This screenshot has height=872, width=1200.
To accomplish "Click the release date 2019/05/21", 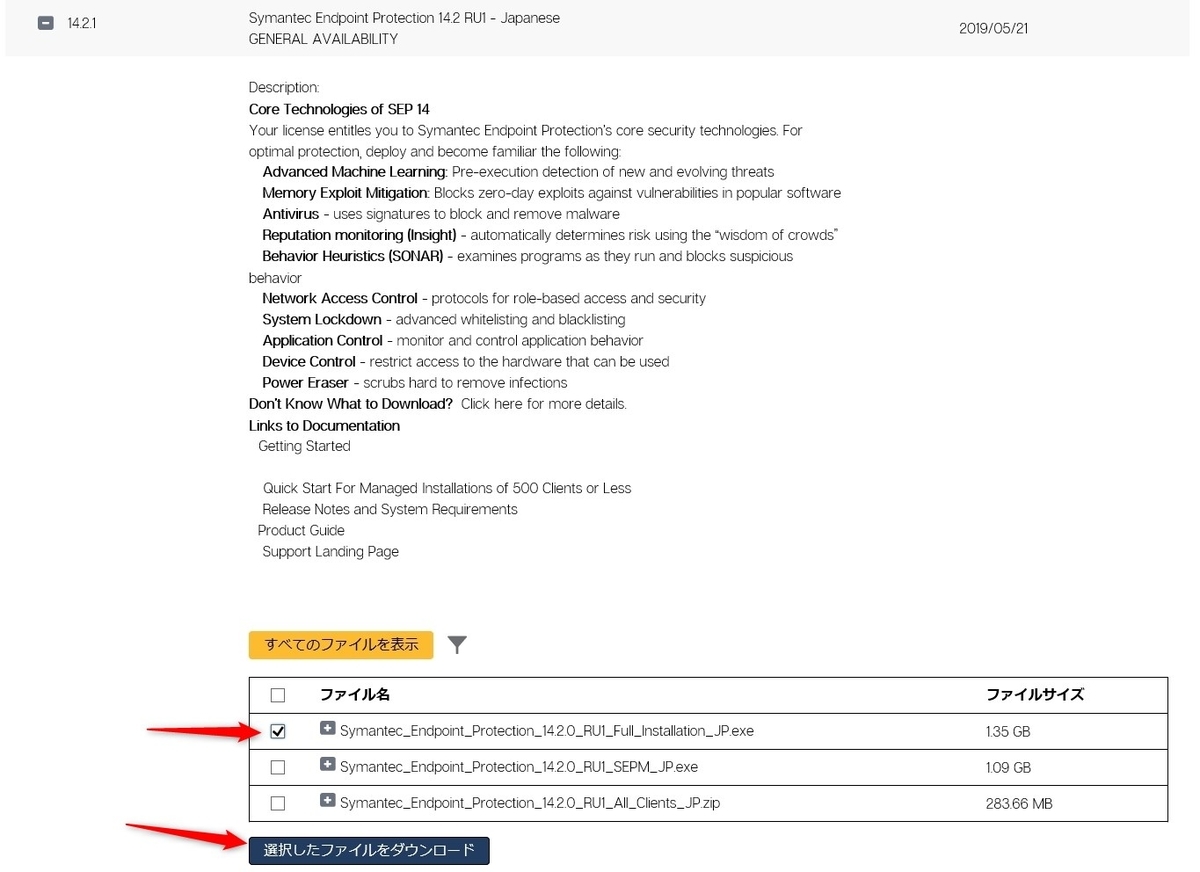I will 993,28.
